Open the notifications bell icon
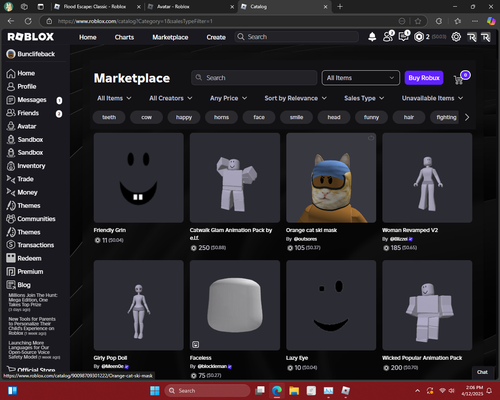 pyautogui.click(x=372, y=37)
